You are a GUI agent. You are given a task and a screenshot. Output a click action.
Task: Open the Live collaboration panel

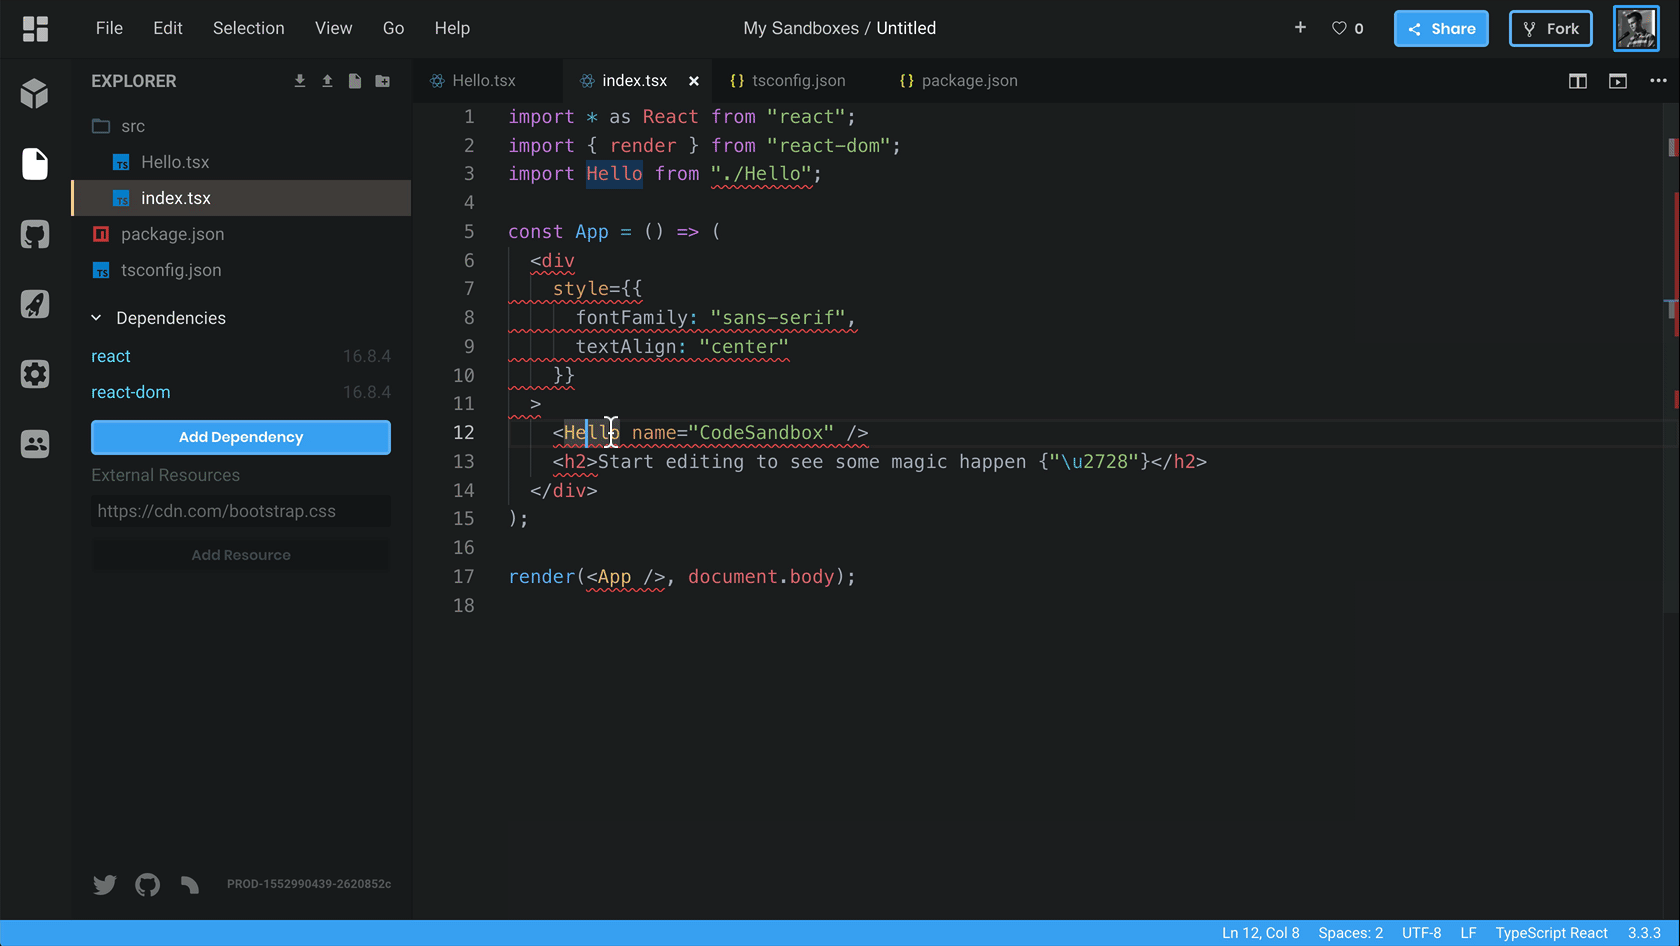(35, 444)
